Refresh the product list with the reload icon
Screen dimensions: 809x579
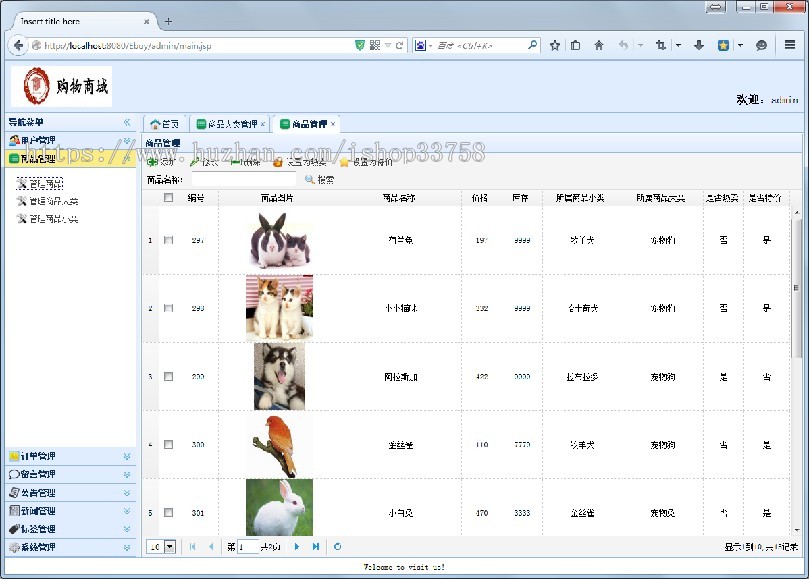tap(337, 546)
